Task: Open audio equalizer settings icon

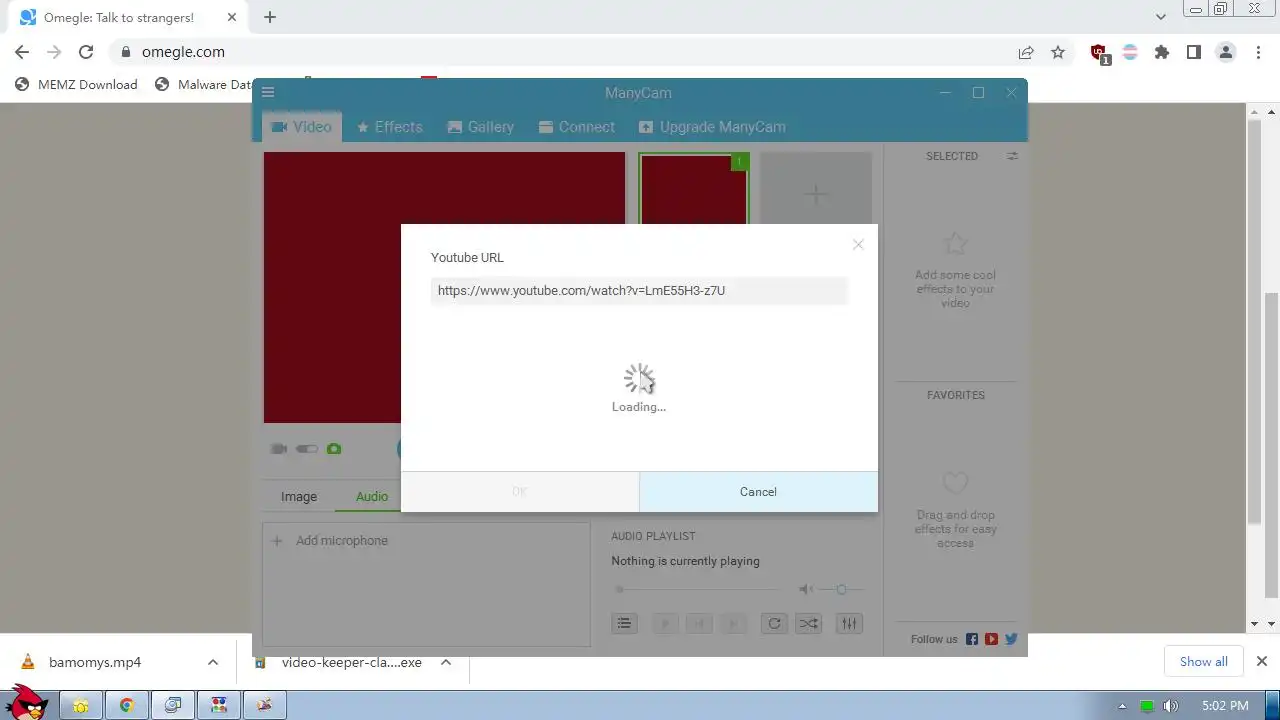Action: (x=849, y=623)
